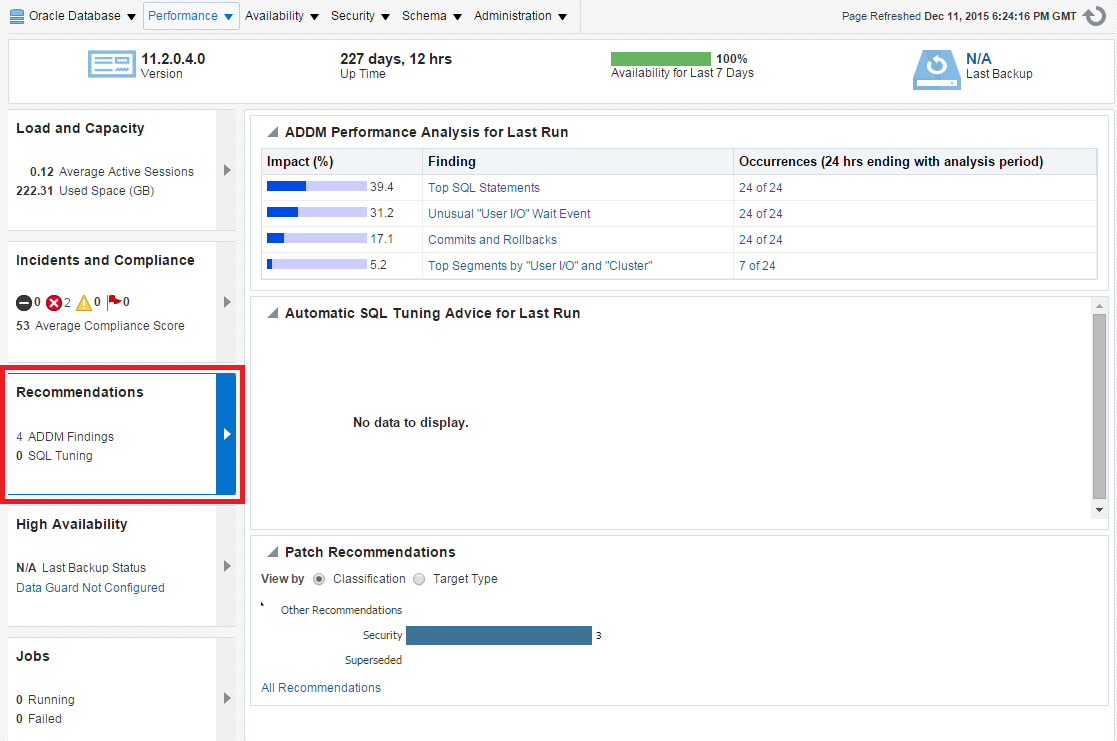1117x741 pixels.
Task: Open Top Segments by "User I/O" and "Cluster"
Action: point(540,266)
